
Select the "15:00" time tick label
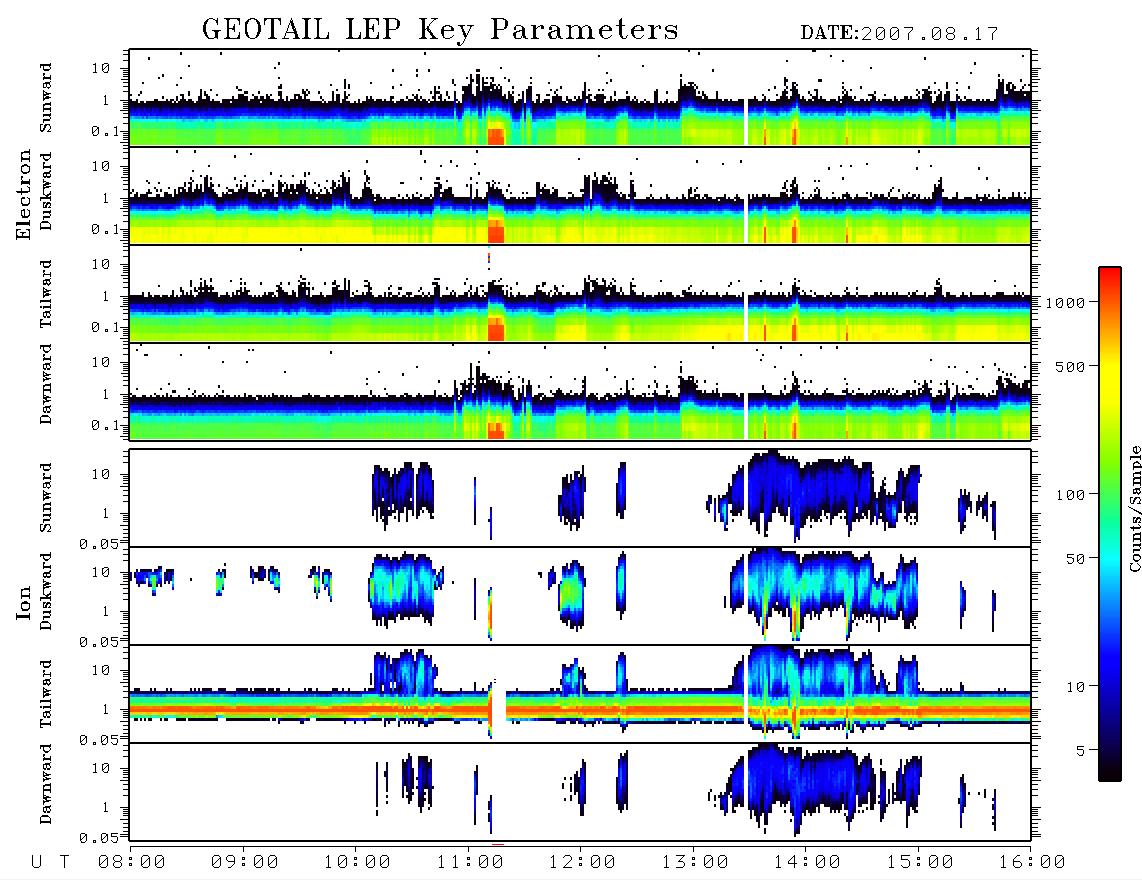pos(920,862)
